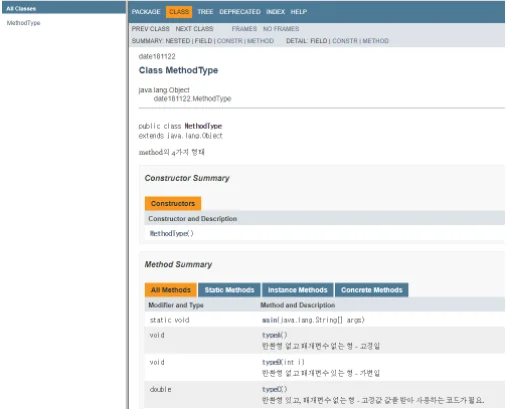Viewport: 507px width, 409px height.
Task: Switch to the Instance Methods tab
Action: [297, 290]
